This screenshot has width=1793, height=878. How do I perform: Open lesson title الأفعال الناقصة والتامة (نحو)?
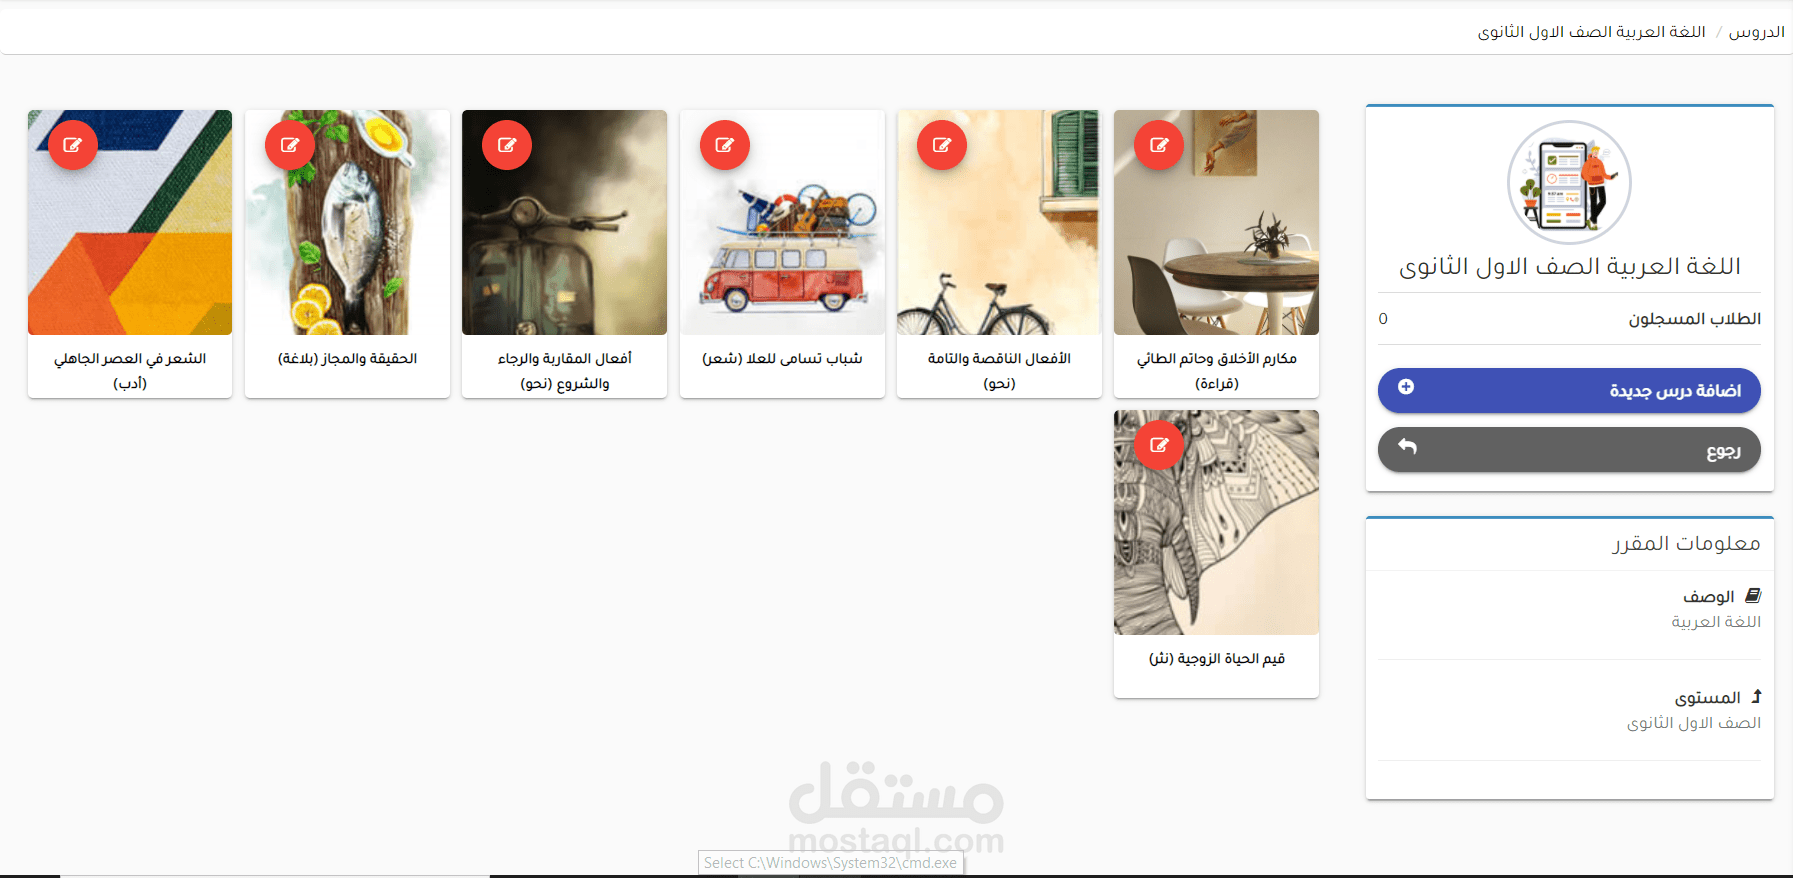[999, 371]
